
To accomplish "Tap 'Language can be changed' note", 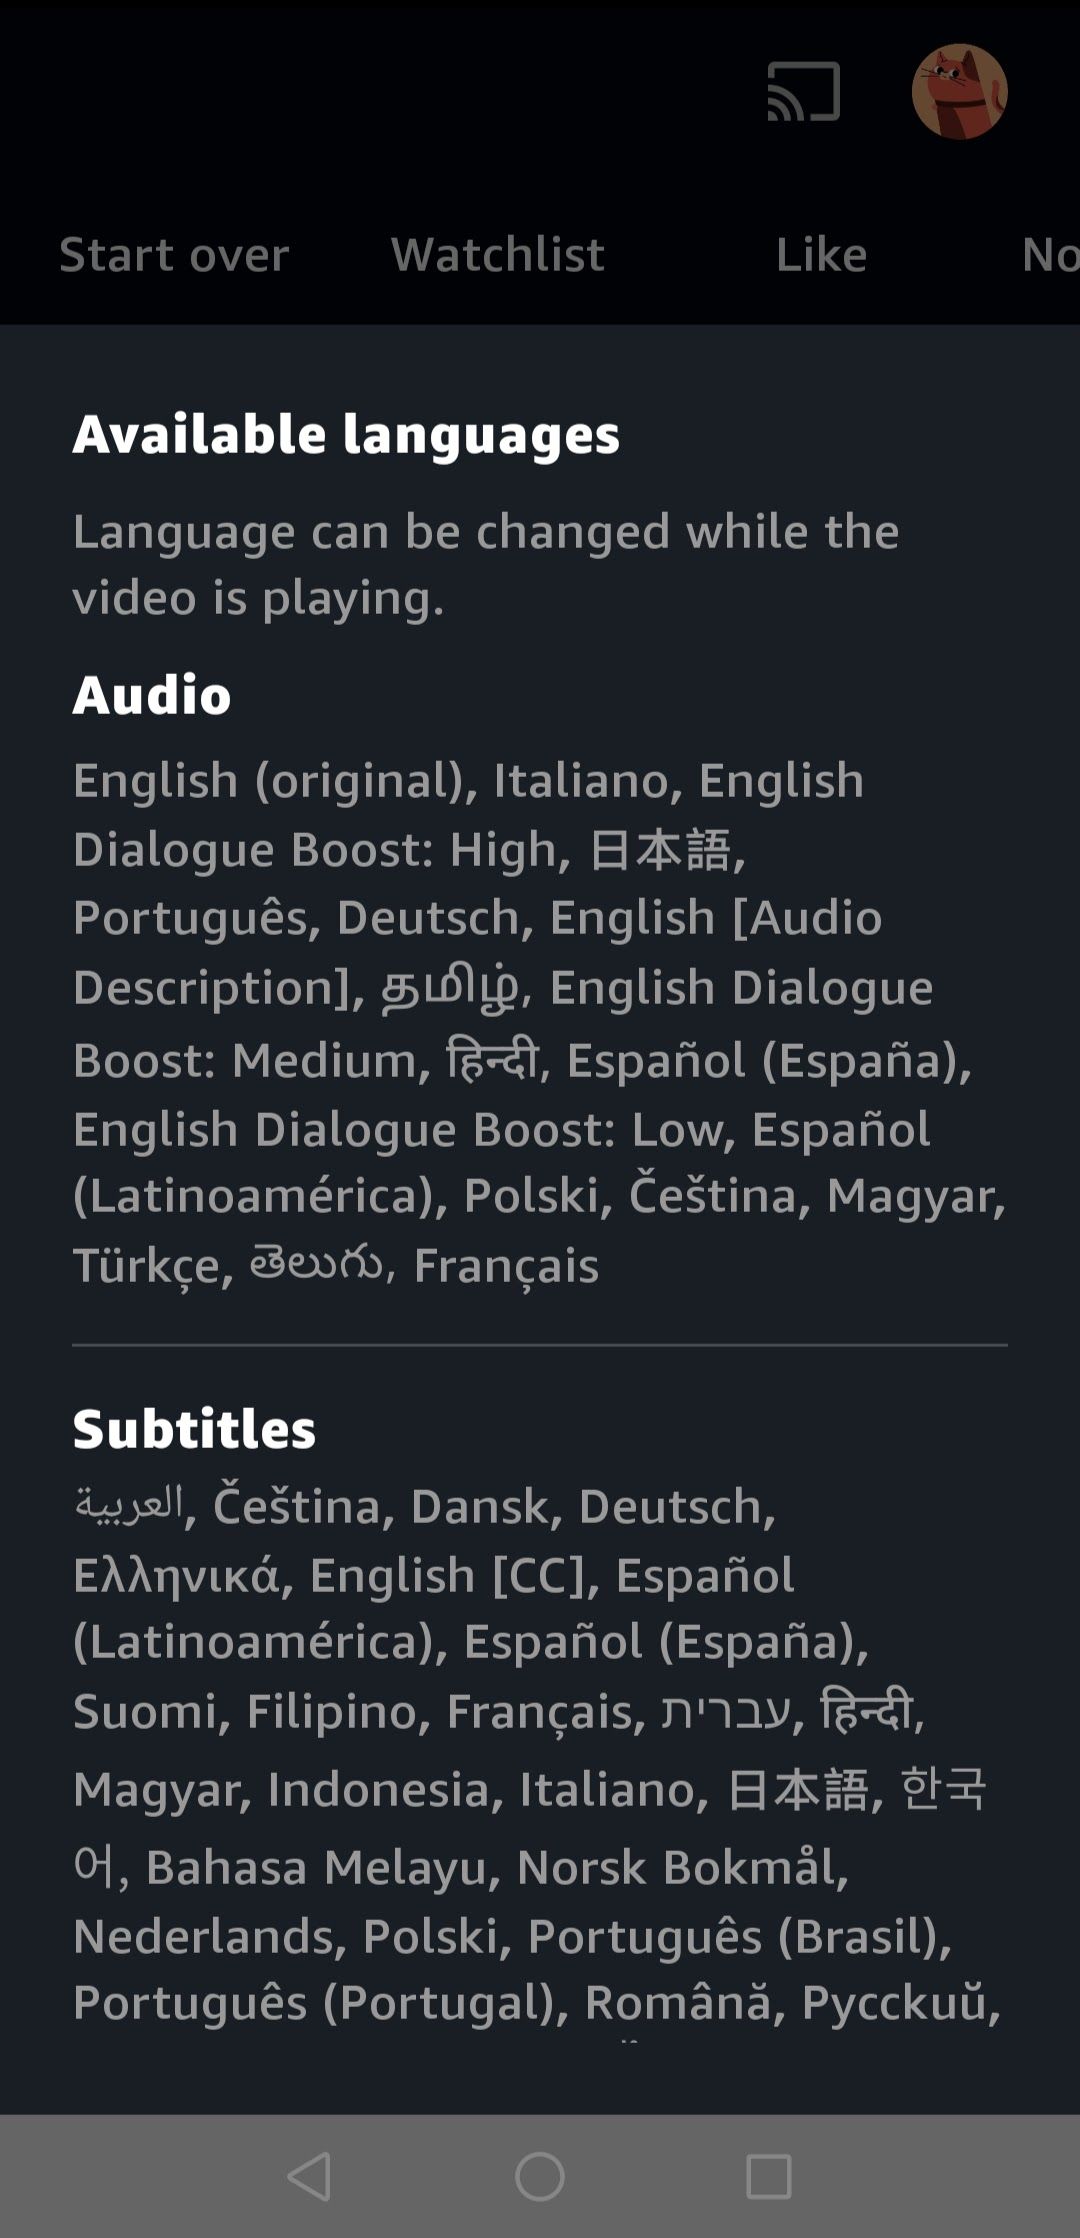I will coord(485,564).
